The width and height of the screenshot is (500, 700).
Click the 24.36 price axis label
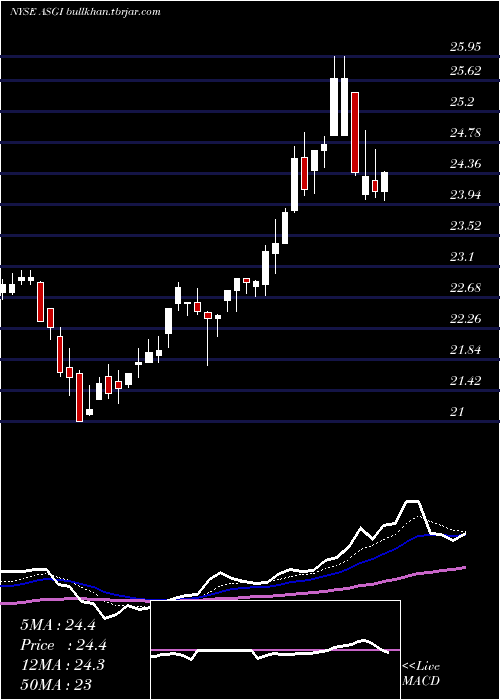click(x=466, y=164)
